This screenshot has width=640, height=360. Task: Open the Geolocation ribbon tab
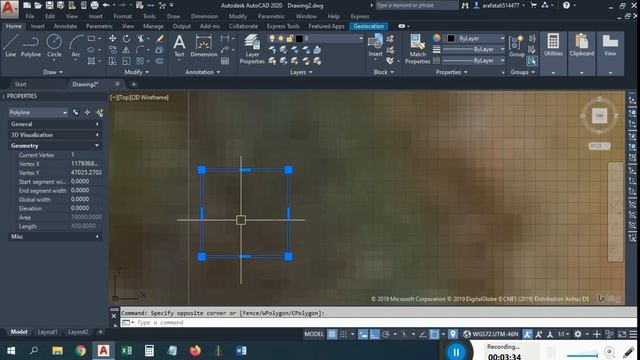click(x=369, y=26)
